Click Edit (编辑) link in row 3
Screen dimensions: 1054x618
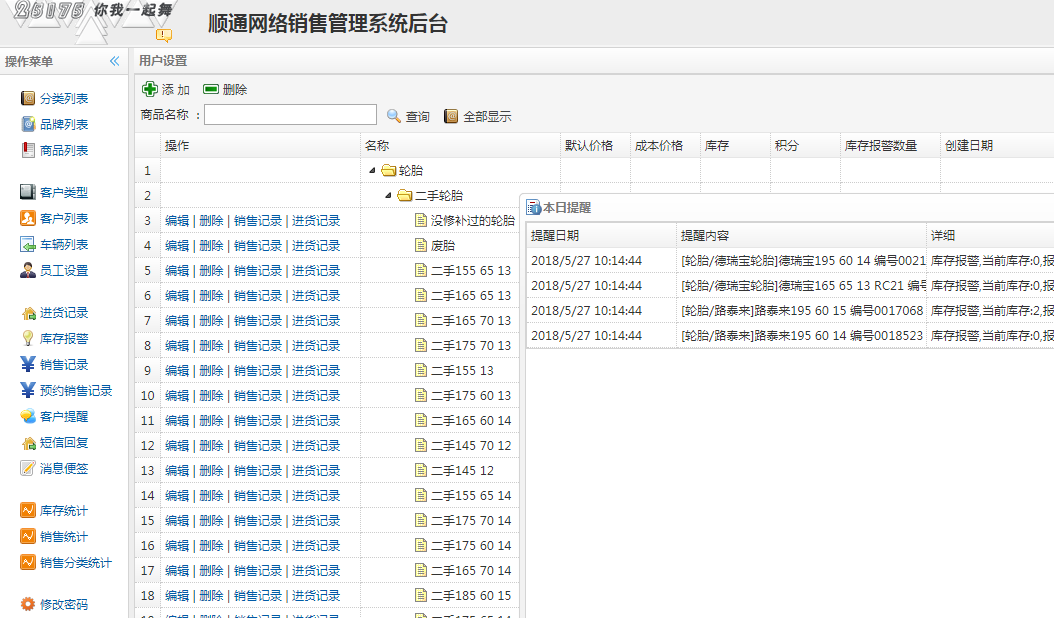[x=177, y=220]
